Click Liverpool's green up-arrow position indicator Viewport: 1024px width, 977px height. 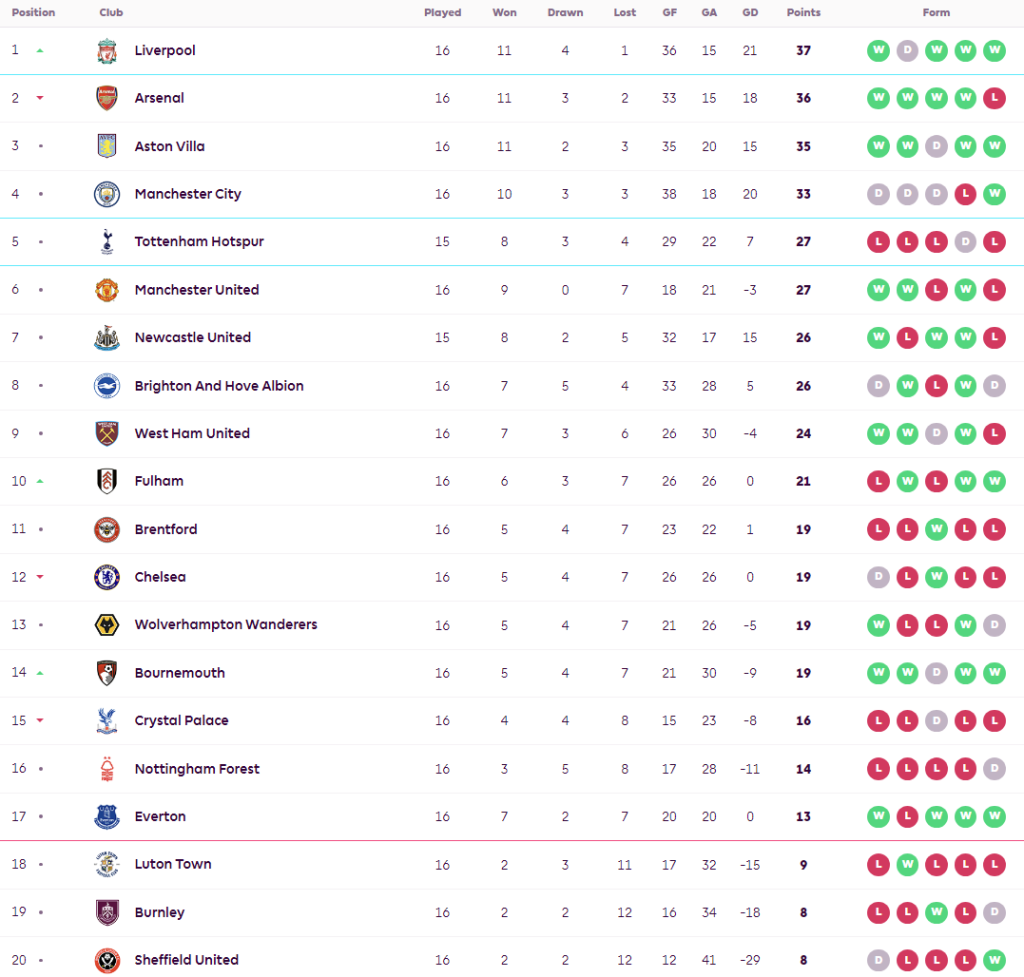coord(40,51)
